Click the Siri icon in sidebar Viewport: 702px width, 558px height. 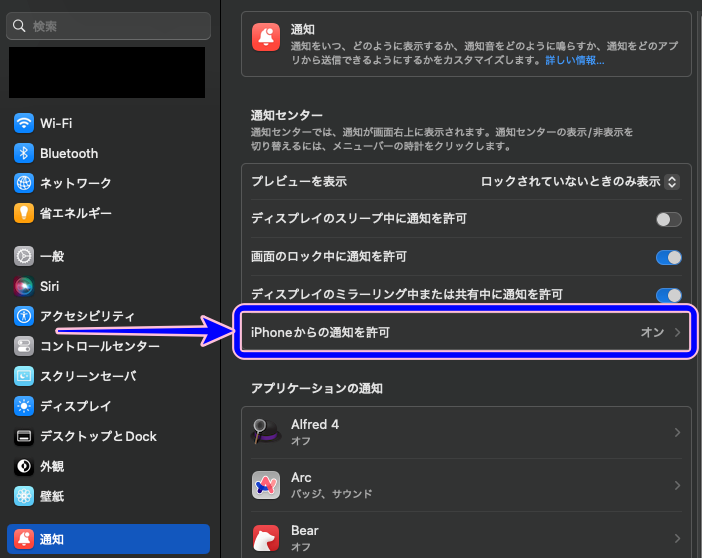[24, 286]
